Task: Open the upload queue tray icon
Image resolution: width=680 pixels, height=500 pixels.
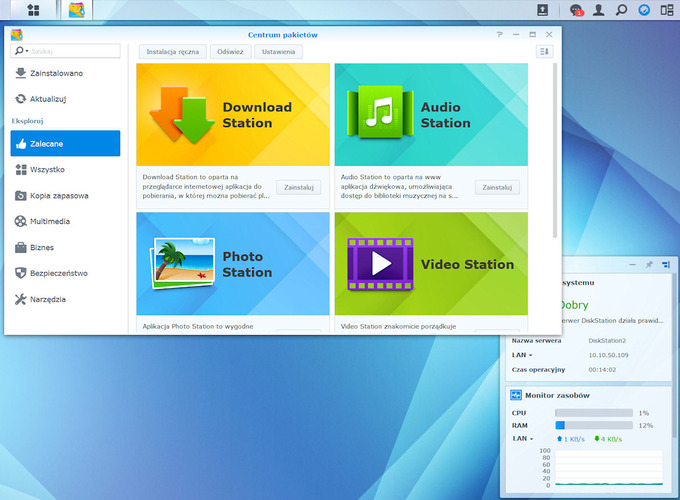Action: [x=543, y=10]
